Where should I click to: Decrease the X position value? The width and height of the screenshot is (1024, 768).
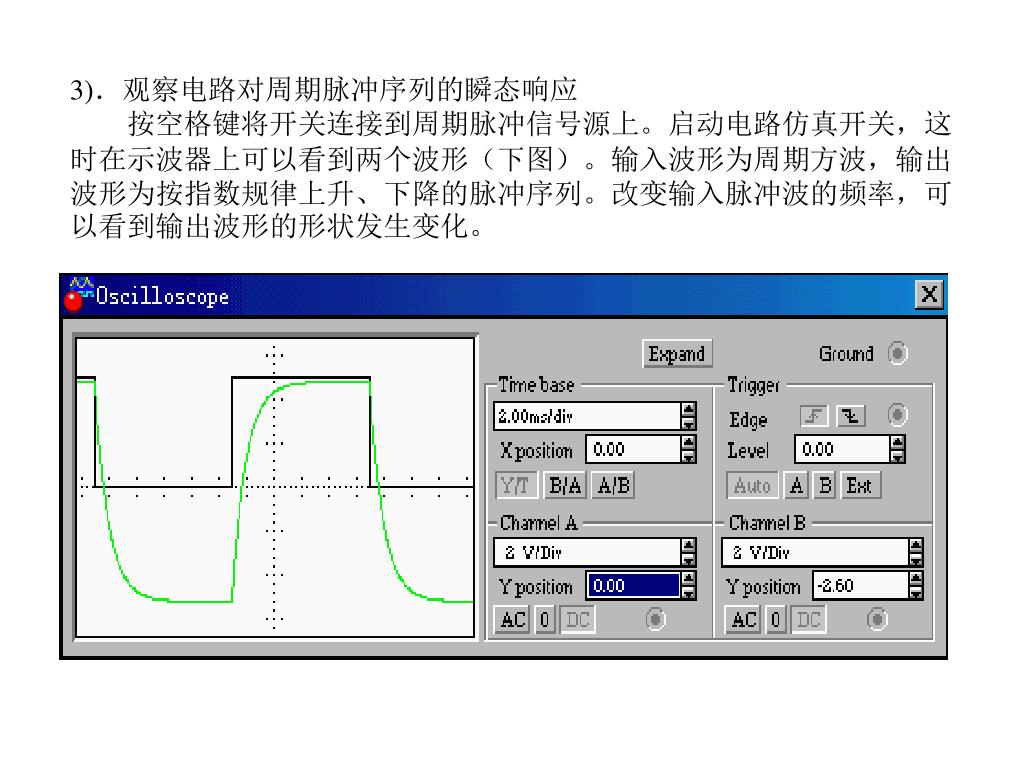click(x=688, y=456)
